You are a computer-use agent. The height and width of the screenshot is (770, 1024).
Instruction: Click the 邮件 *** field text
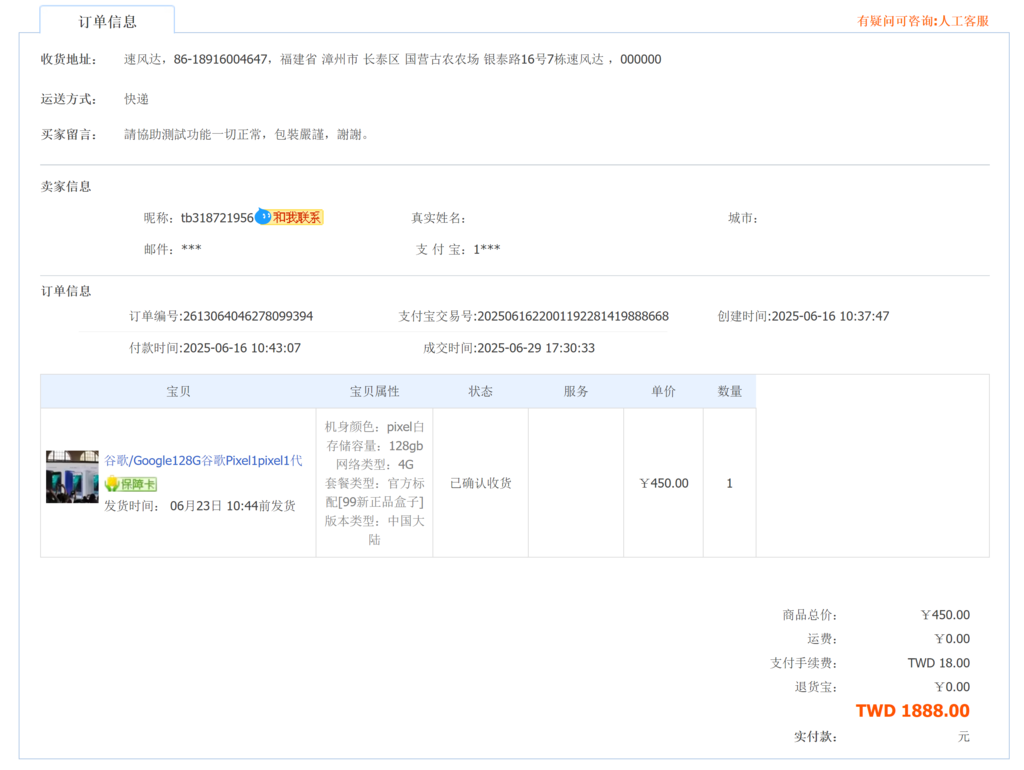click(x=172, y=249)
